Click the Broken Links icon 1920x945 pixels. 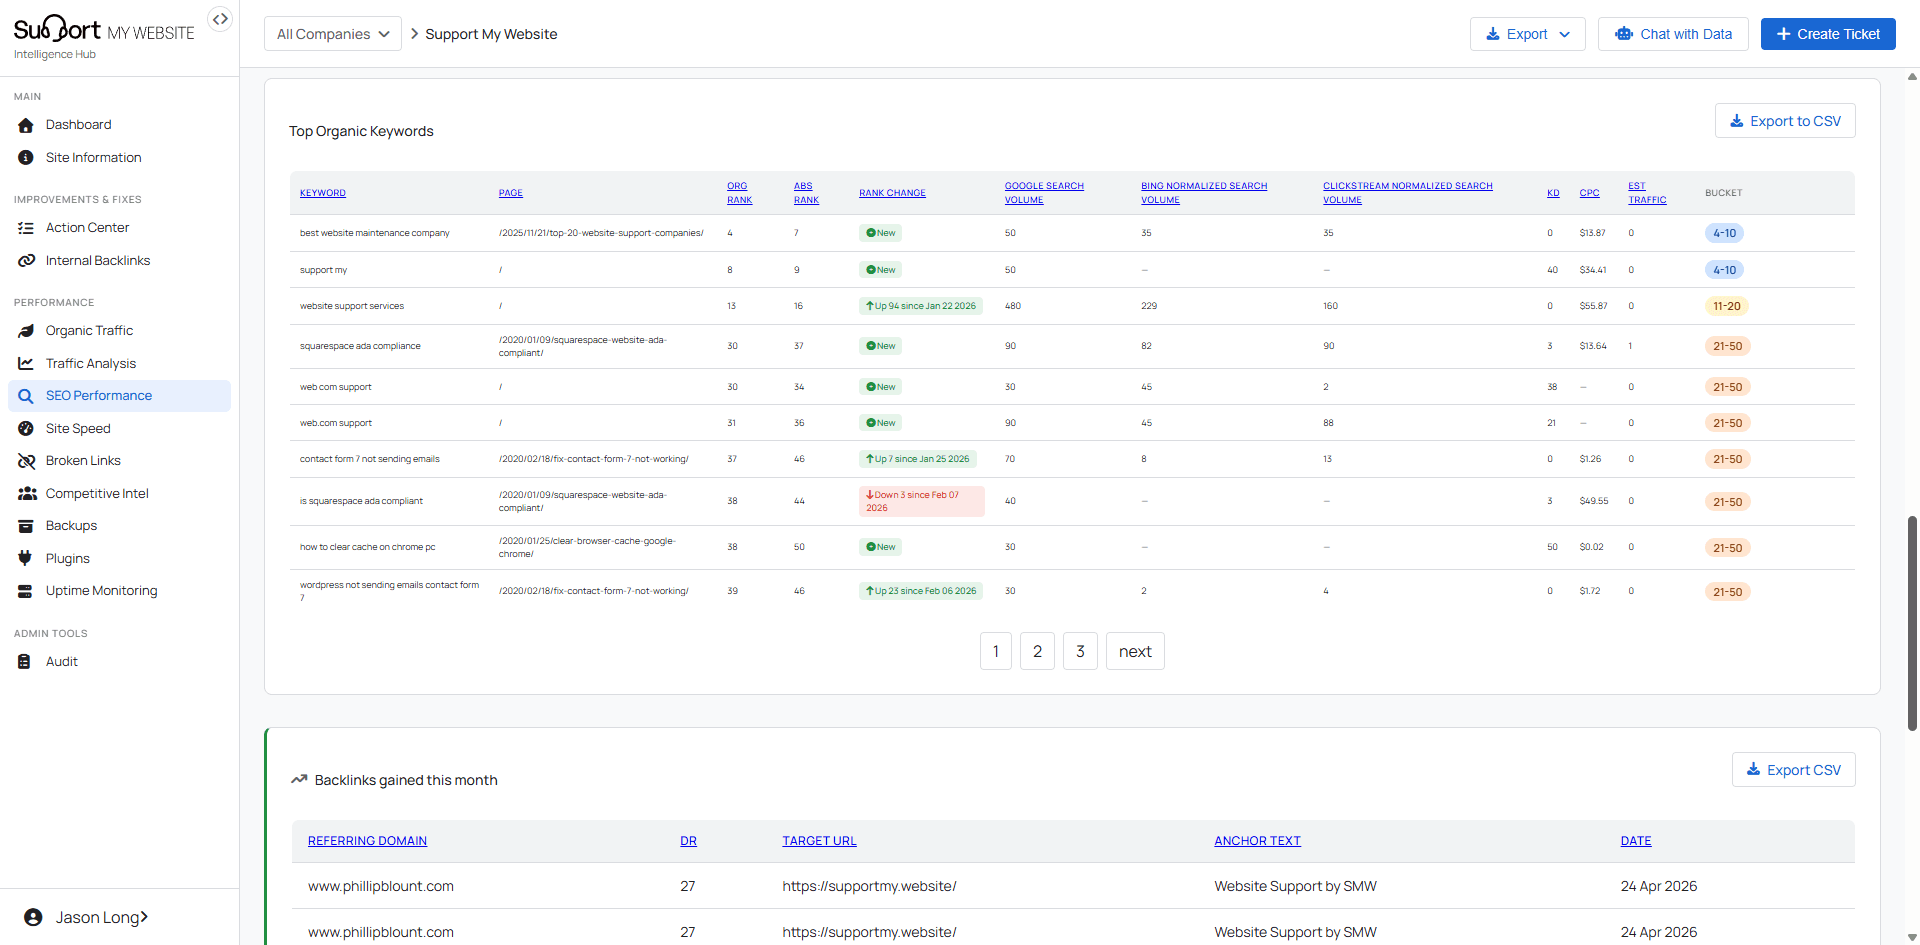click(x=26, y=461)
